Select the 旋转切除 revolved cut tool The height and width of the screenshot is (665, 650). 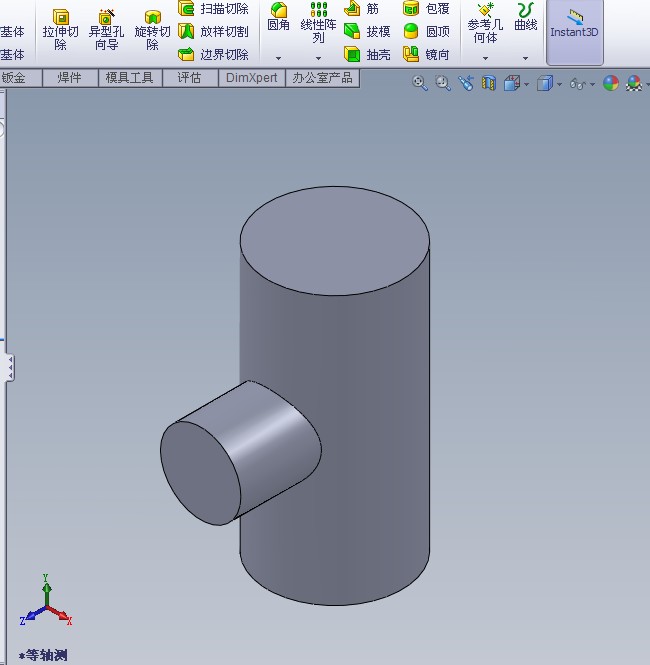click(152, 30)
